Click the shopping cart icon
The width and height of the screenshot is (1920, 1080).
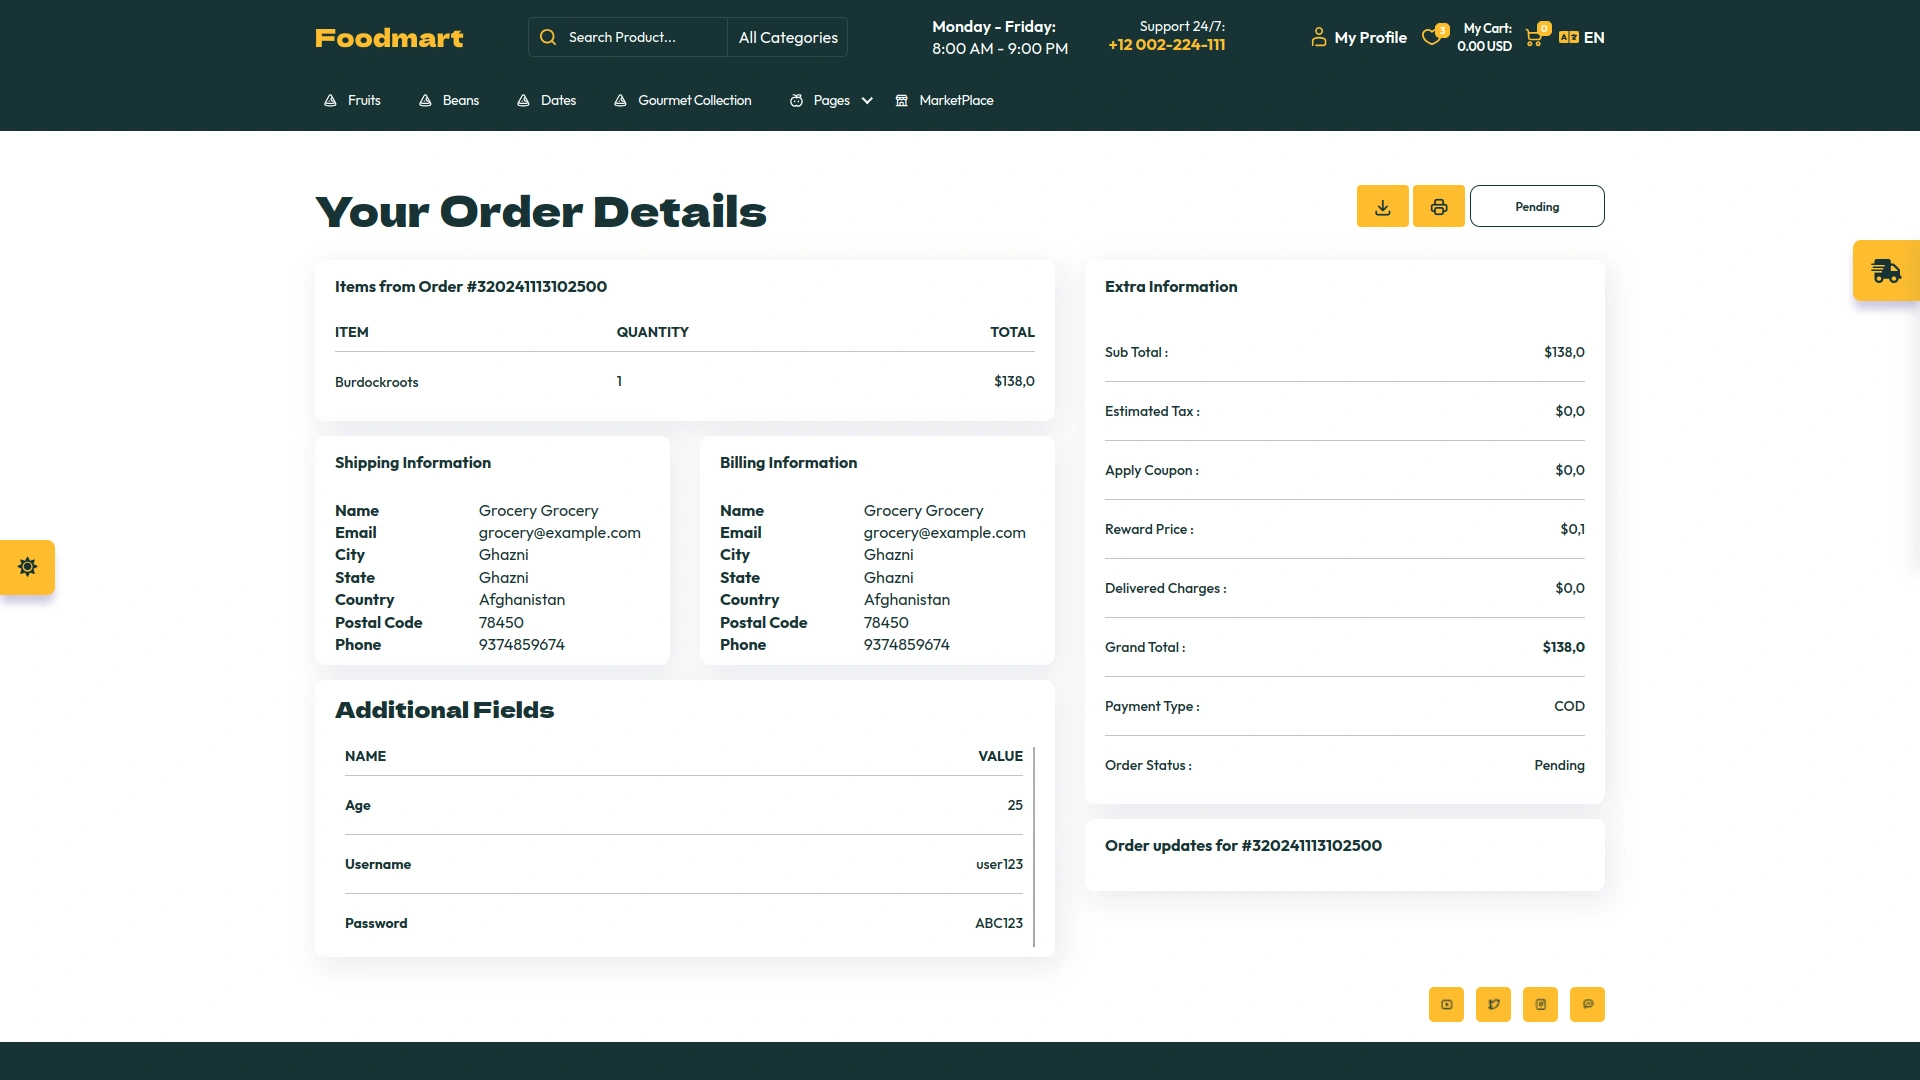tap(1534, 36)
